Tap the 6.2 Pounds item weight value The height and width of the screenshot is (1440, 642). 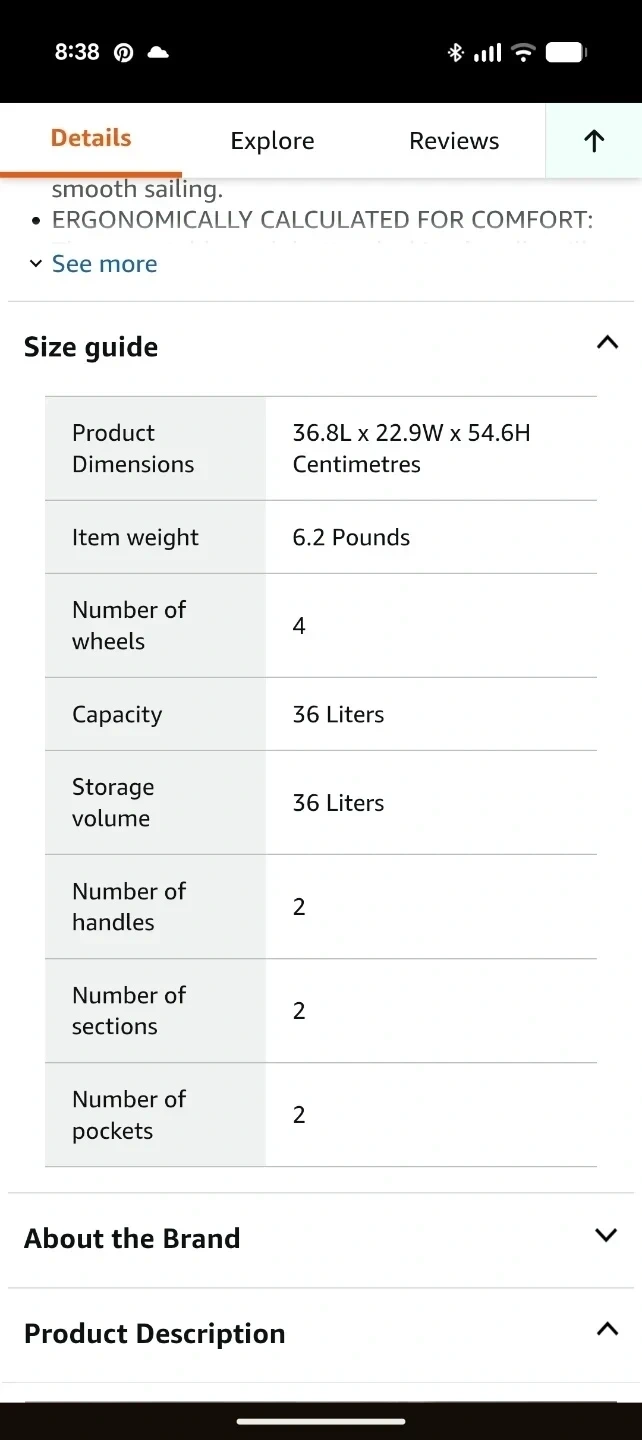[x=351, y=537]
